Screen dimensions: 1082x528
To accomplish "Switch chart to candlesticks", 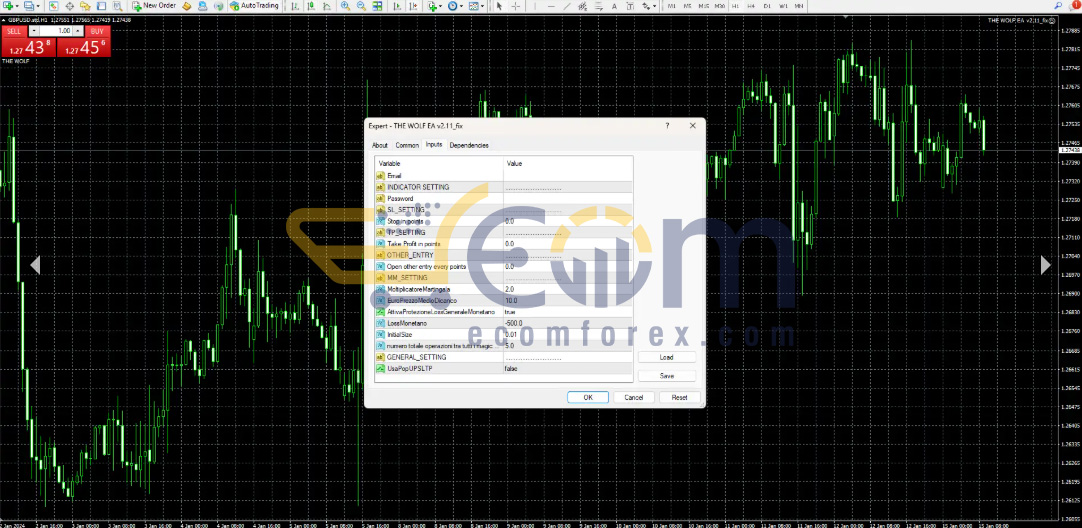I will (311, 6).
